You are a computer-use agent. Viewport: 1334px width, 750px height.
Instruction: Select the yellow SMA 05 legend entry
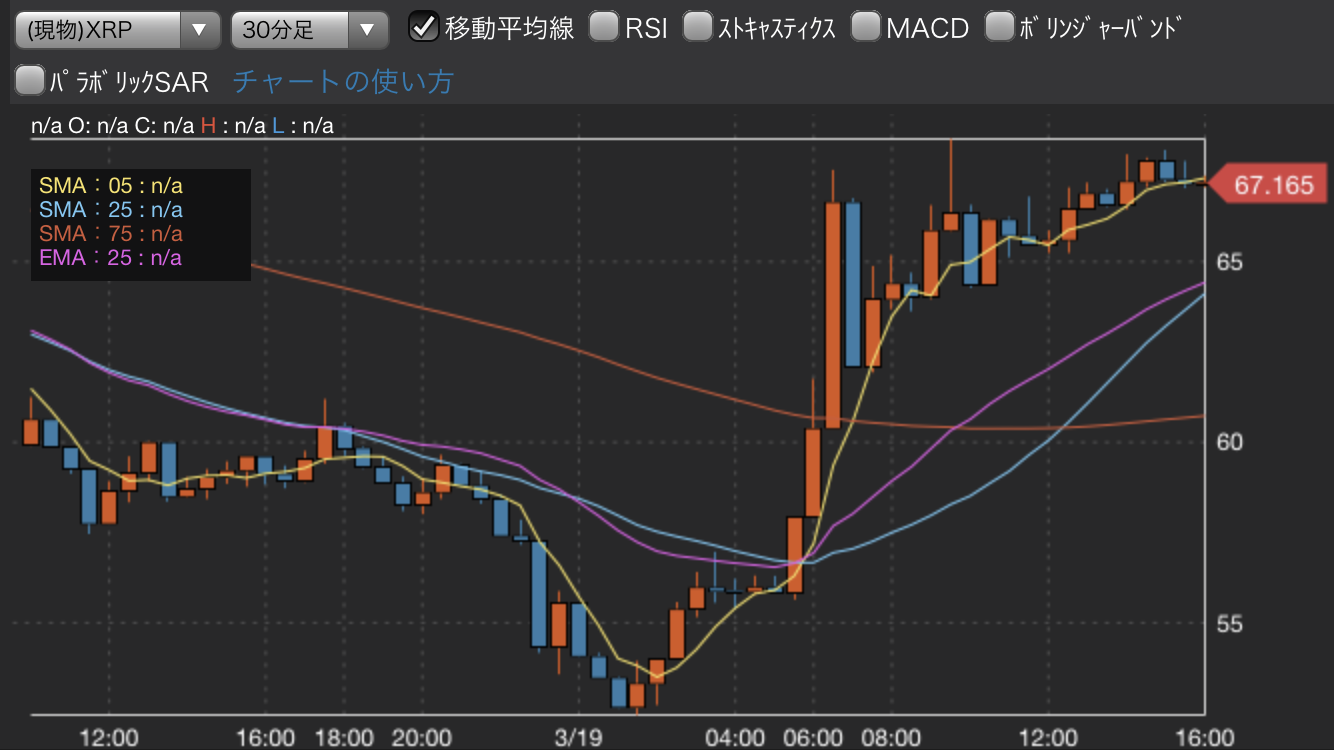(111, 186)
